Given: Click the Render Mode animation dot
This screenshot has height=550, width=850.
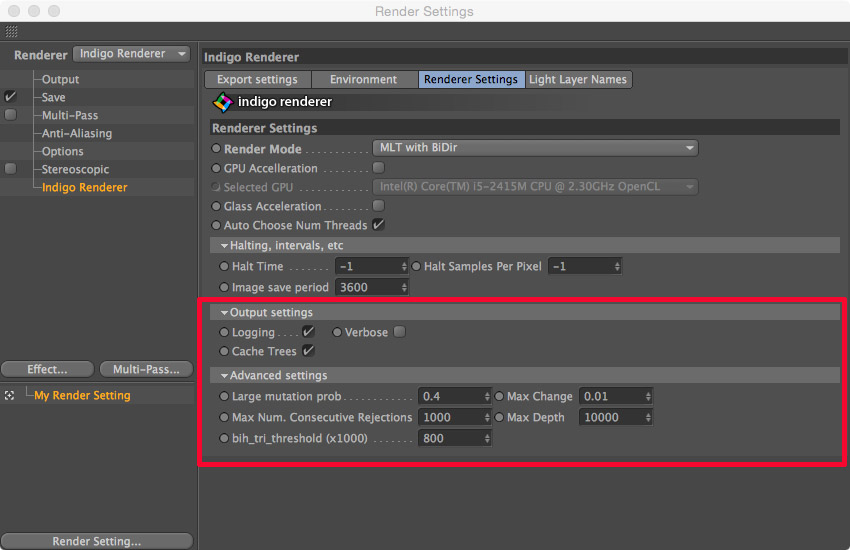Looking at the screenshot, I should coord(216,148).
